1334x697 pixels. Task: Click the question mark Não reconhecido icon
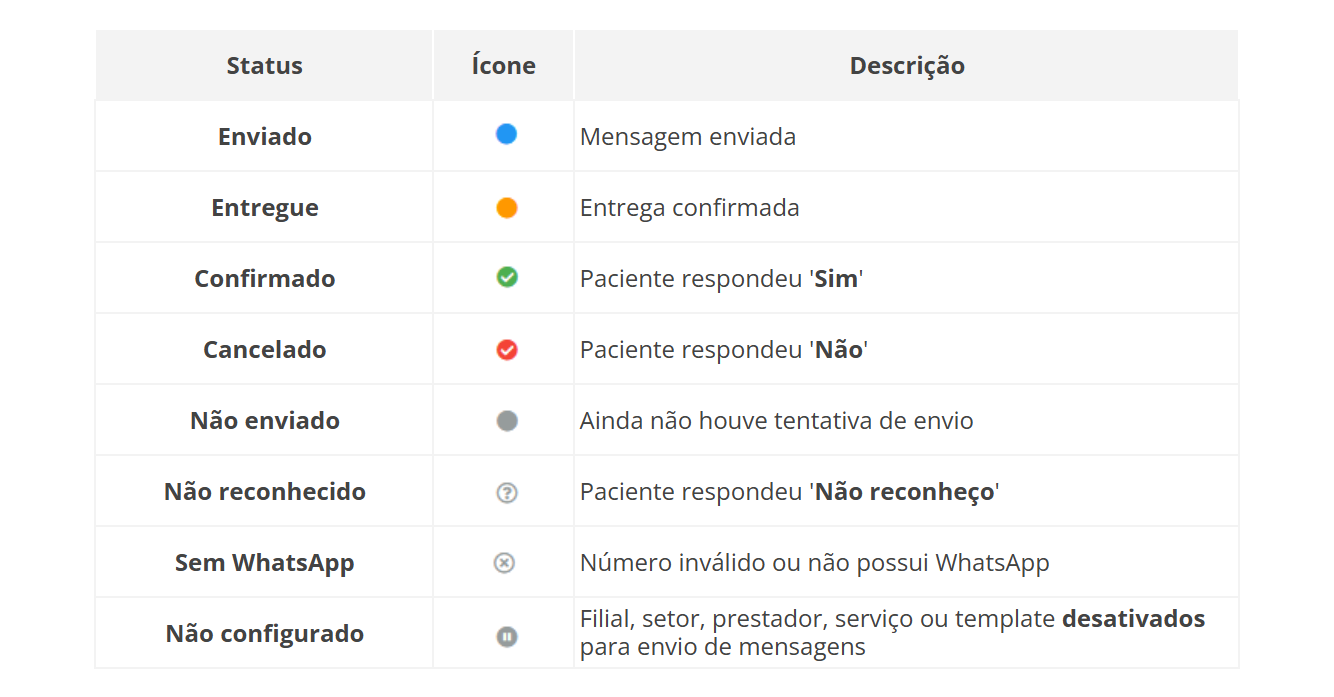pyautogui.click(x=507, y=492)
